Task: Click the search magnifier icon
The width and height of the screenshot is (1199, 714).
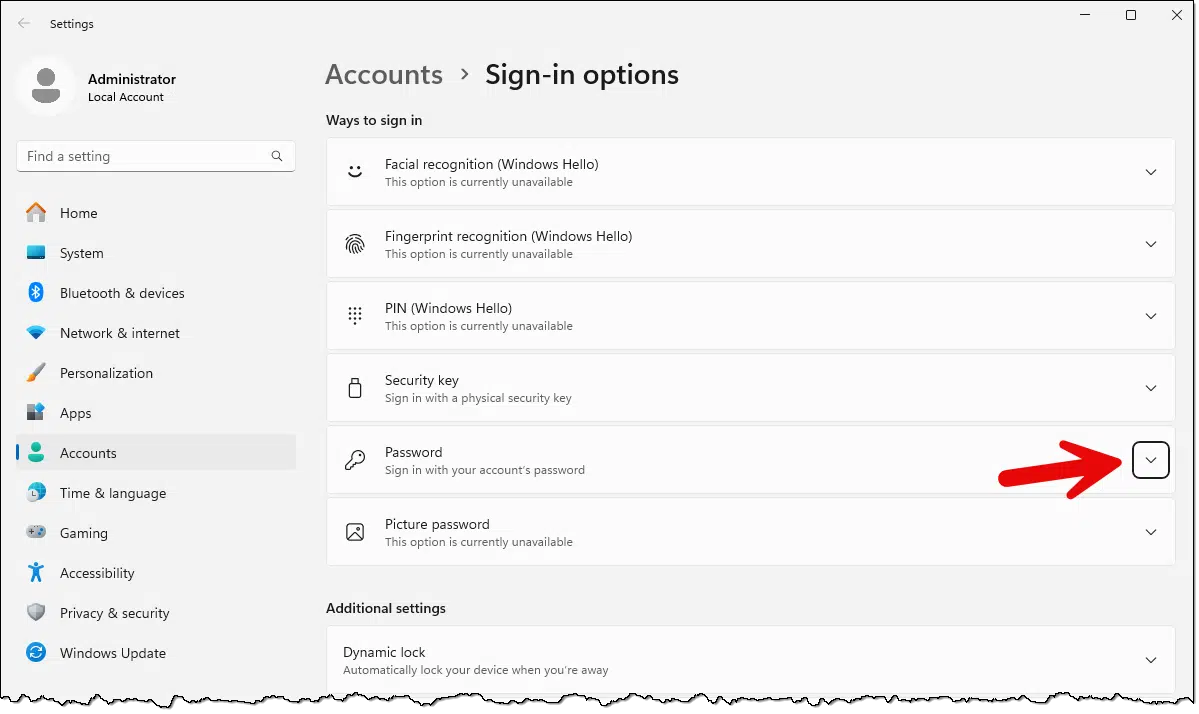Action: [277, 156]
